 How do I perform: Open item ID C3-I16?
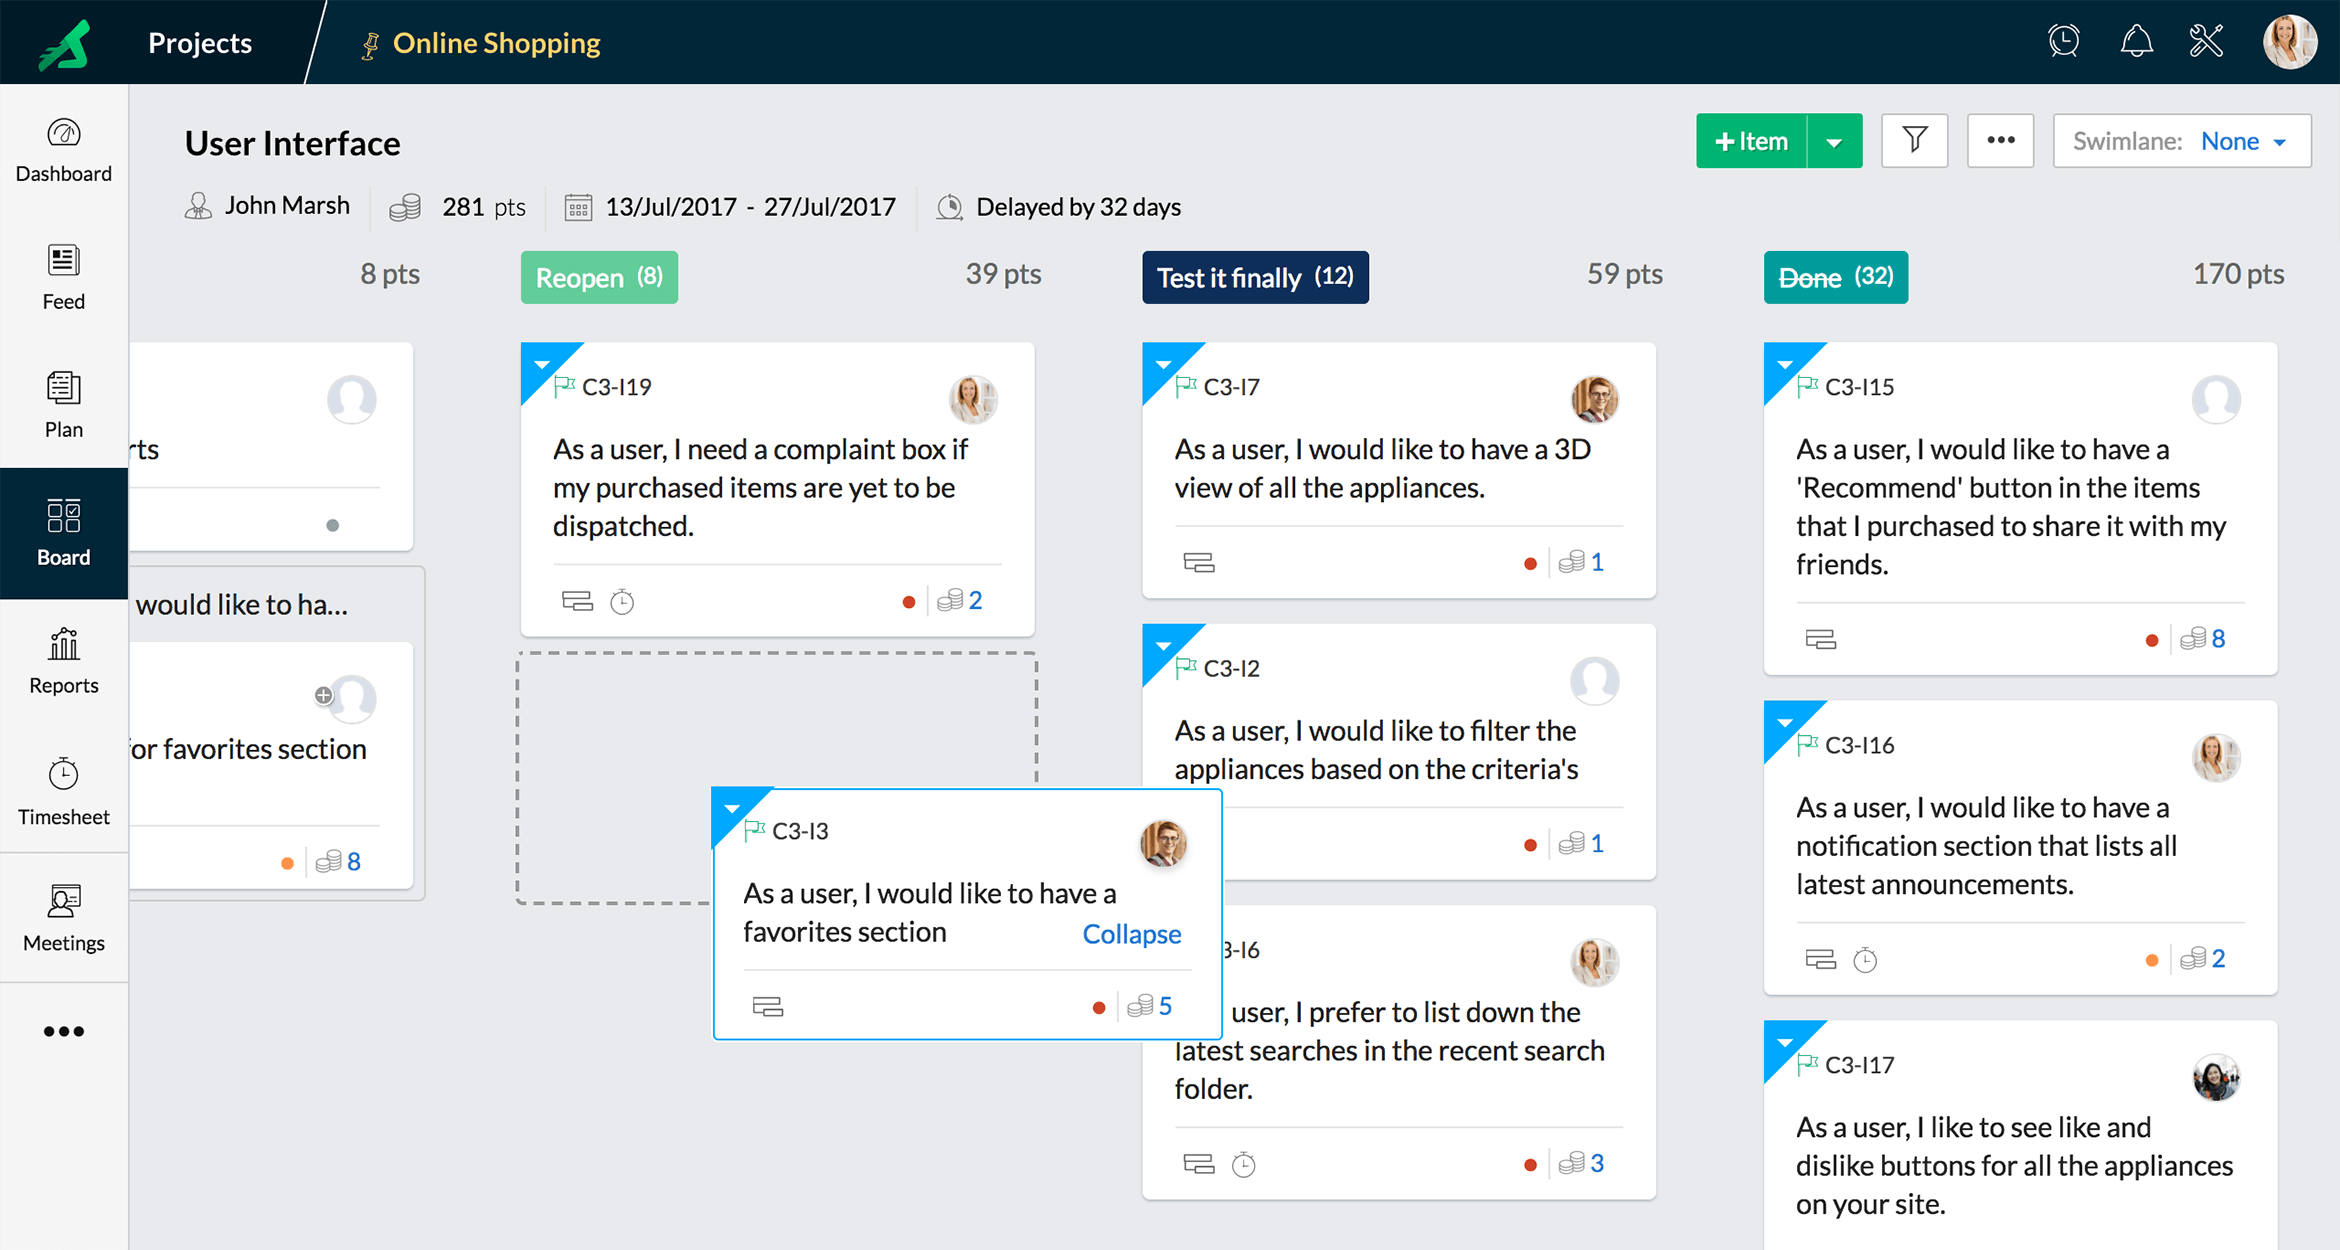tap(1860, 745)
